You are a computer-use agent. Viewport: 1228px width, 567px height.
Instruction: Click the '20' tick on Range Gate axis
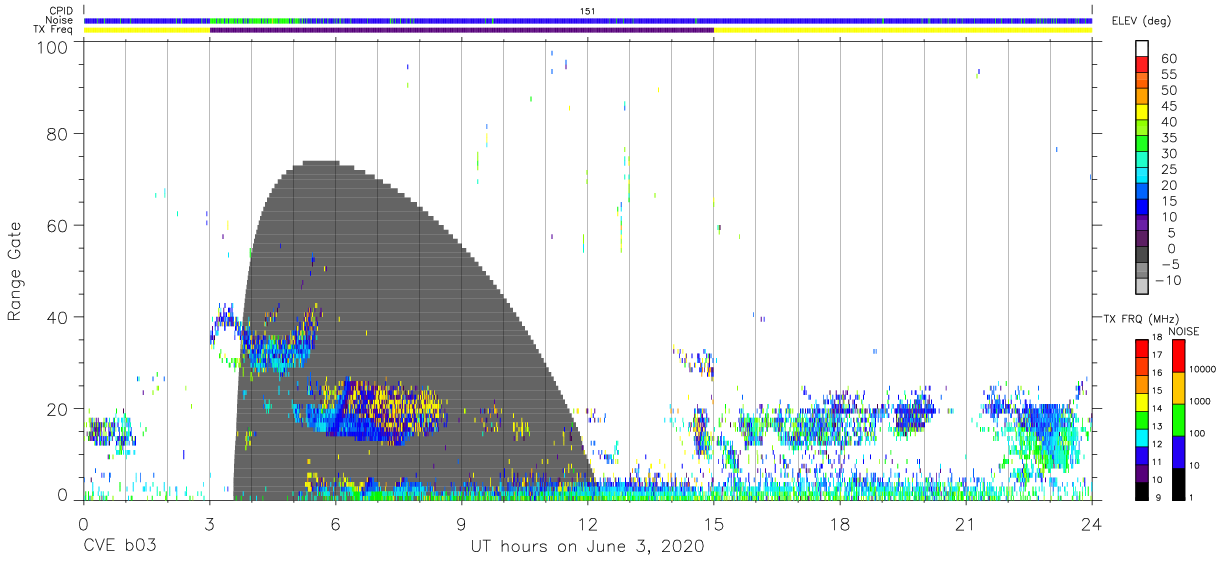[57, 409]
